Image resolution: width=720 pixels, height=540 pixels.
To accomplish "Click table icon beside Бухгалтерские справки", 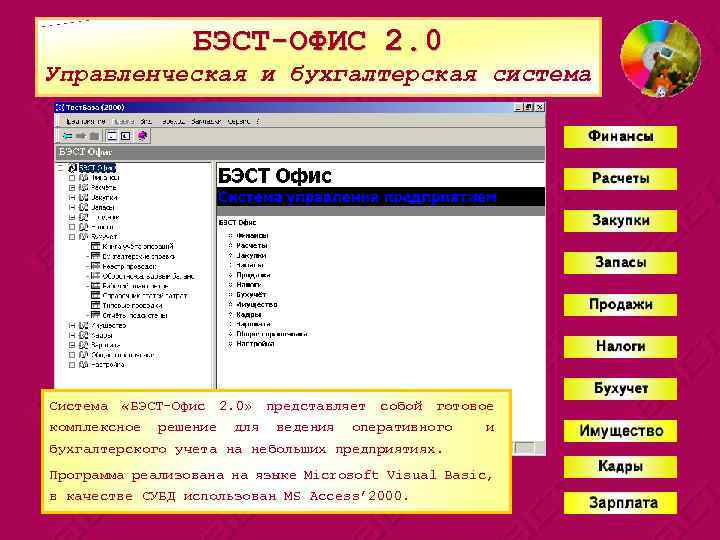I will tap(95, 256).
